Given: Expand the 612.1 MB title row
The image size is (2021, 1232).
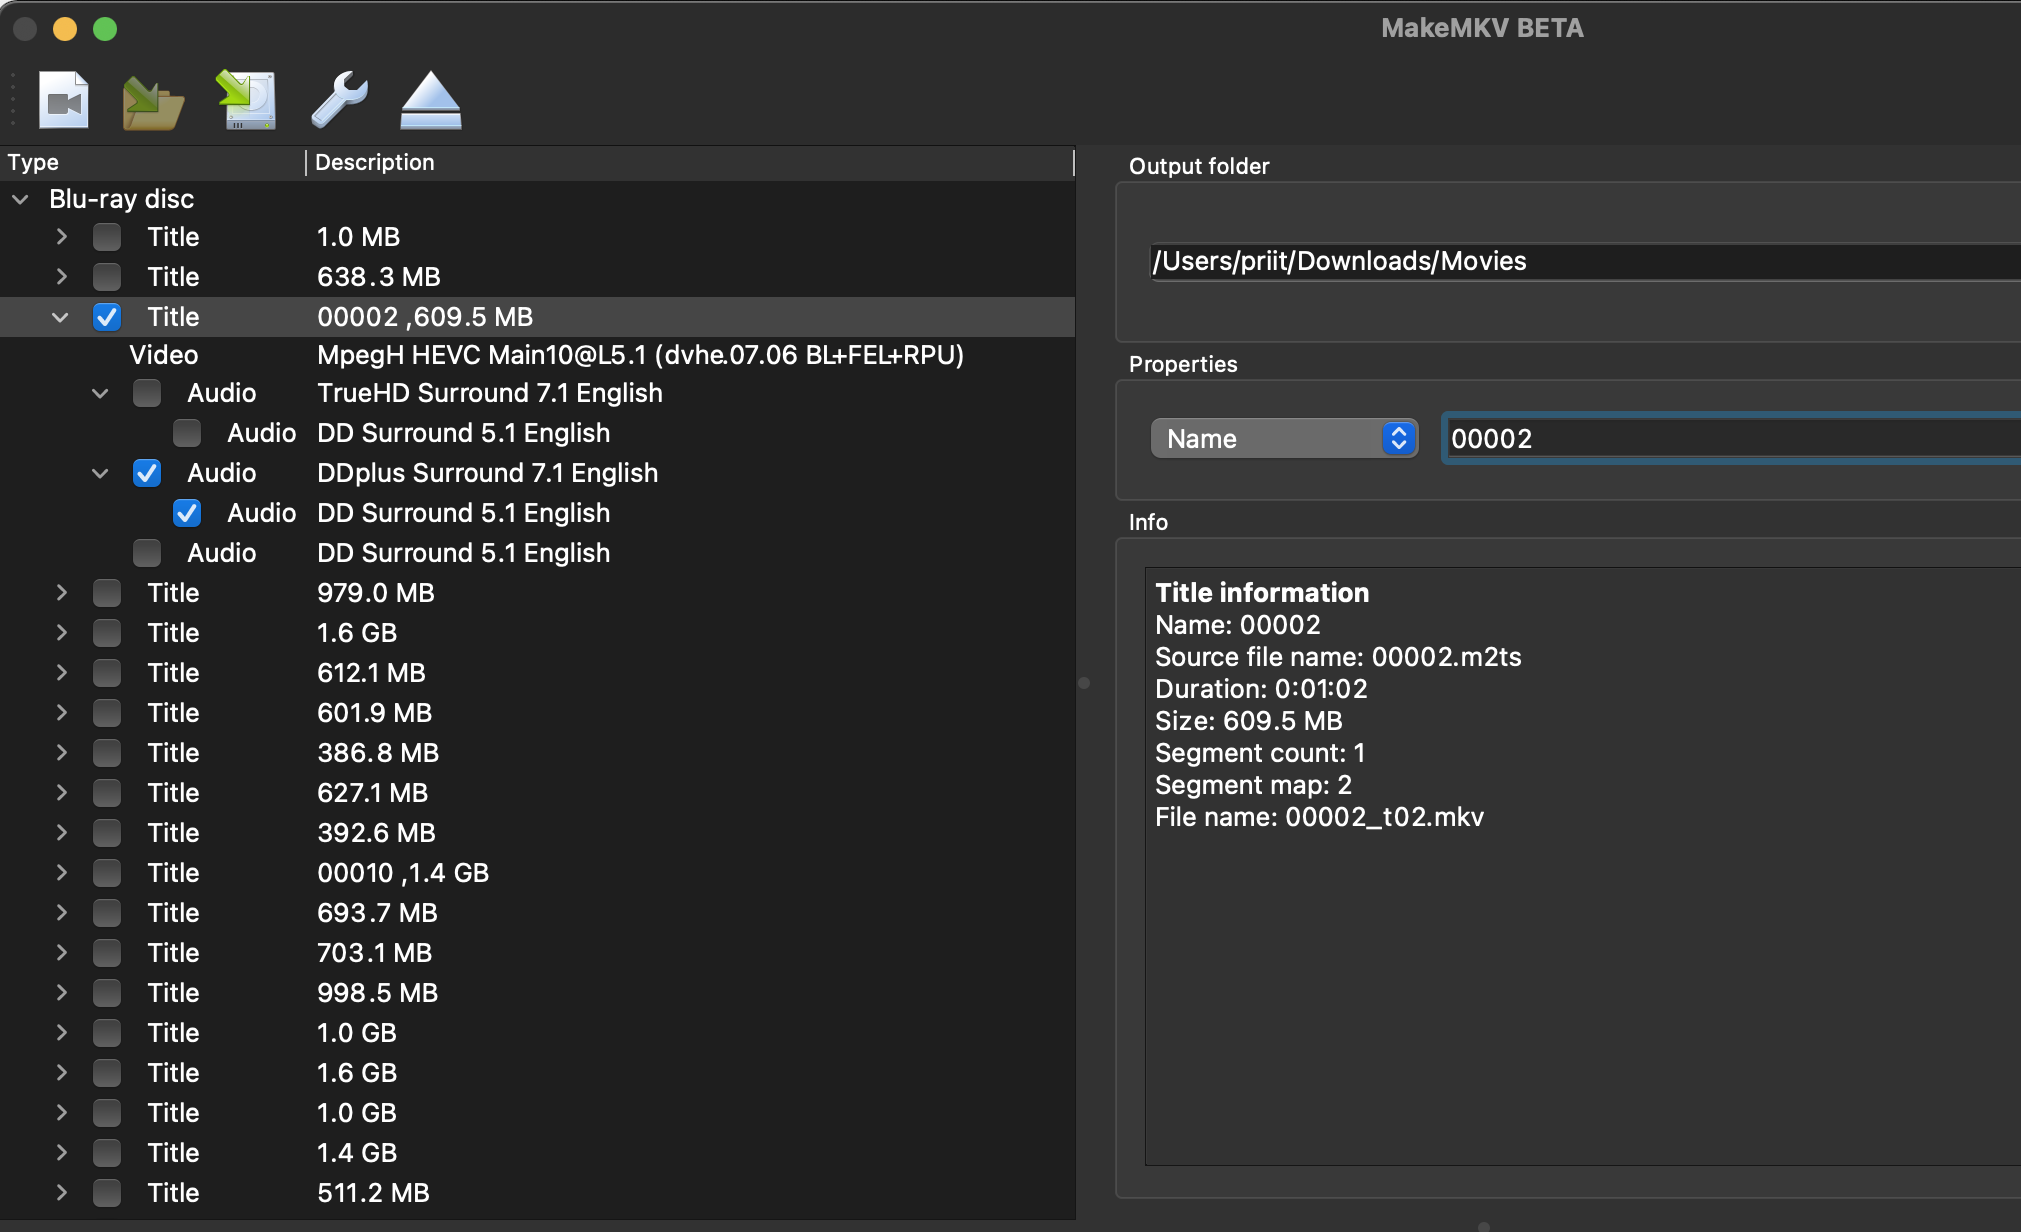Looking at the screenshot, I should tap(62, 673).
